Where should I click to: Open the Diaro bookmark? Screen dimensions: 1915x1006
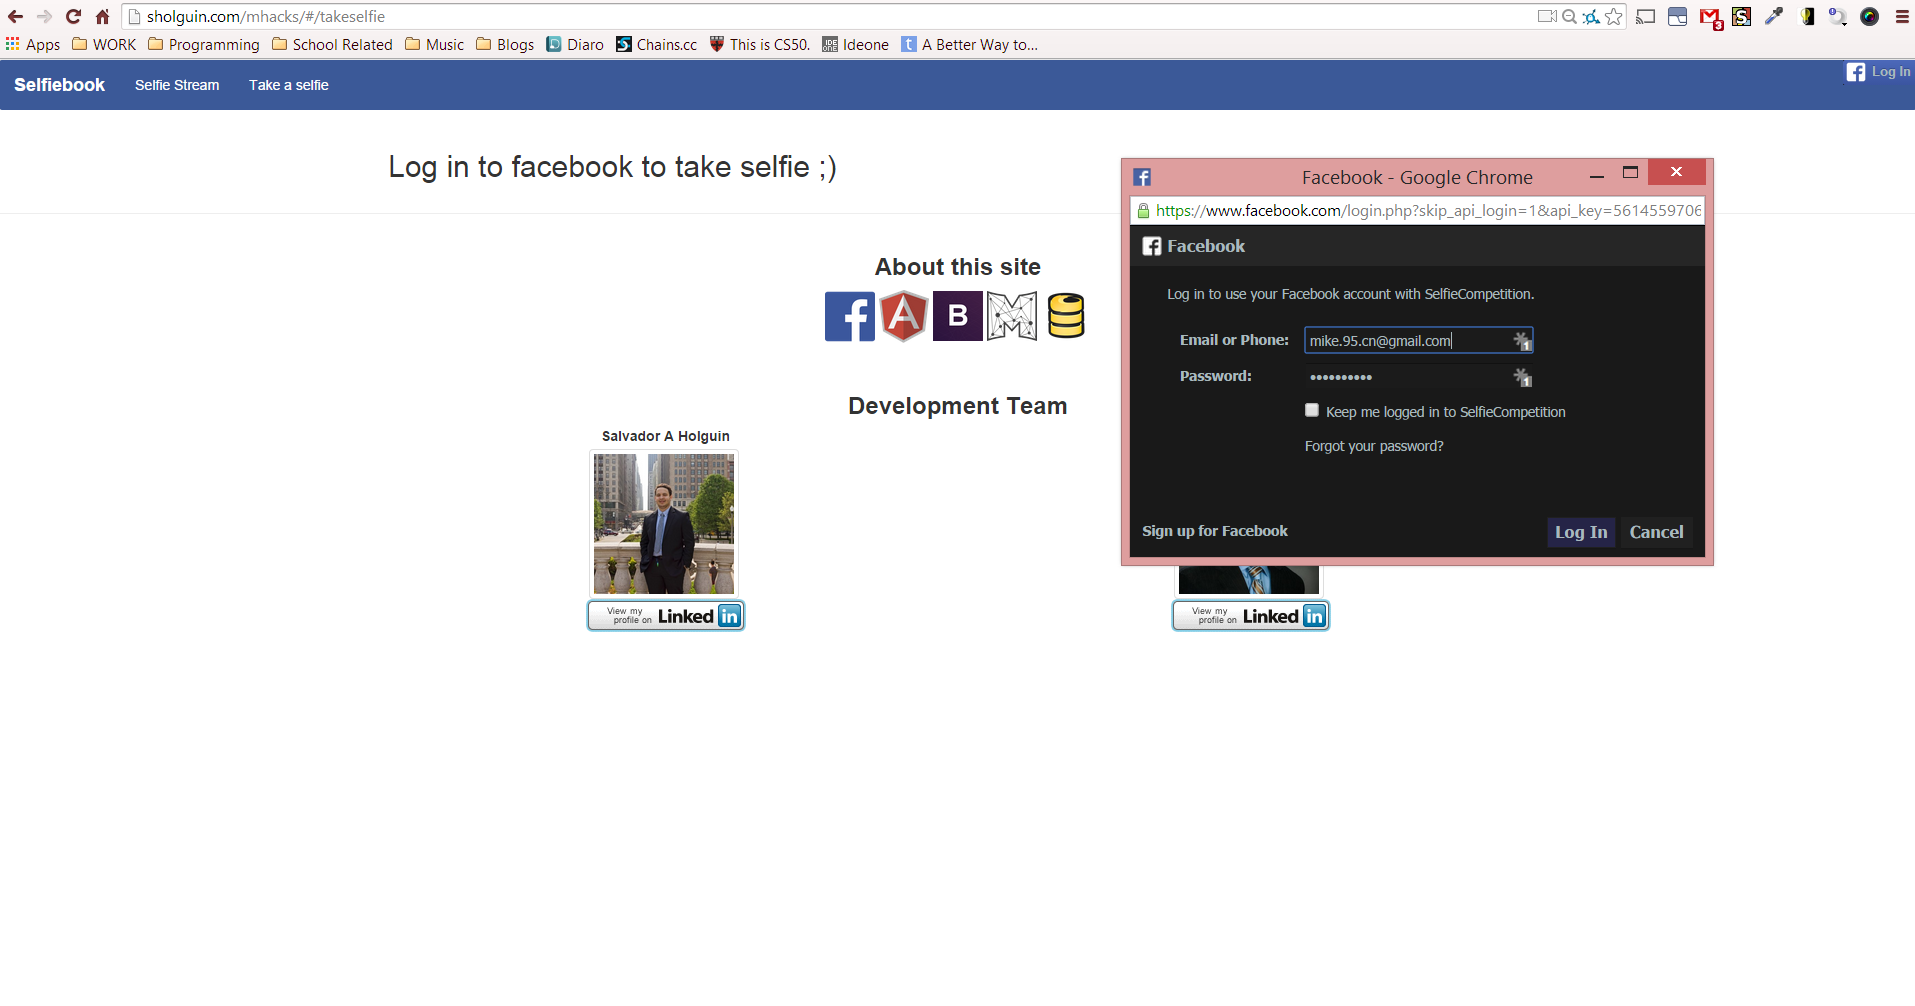(575, 44)
